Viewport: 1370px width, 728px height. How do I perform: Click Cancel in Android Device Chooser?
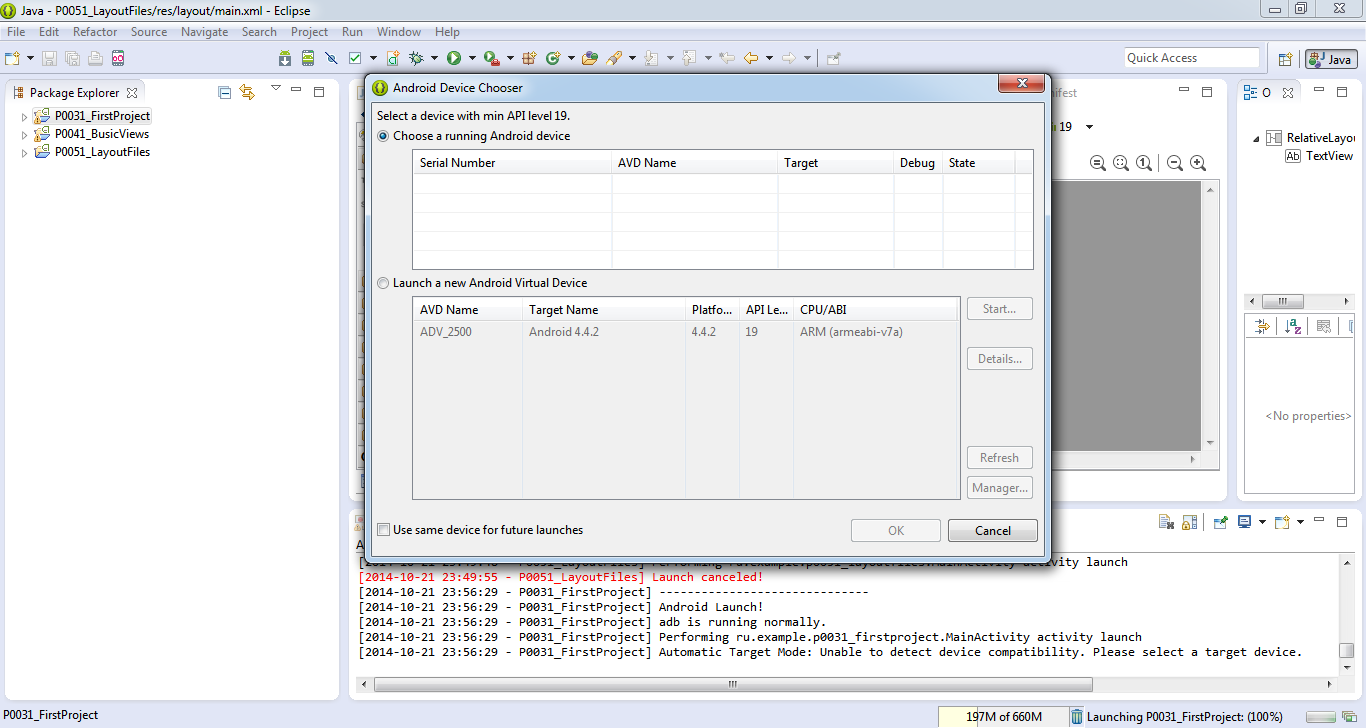[993, 531]
